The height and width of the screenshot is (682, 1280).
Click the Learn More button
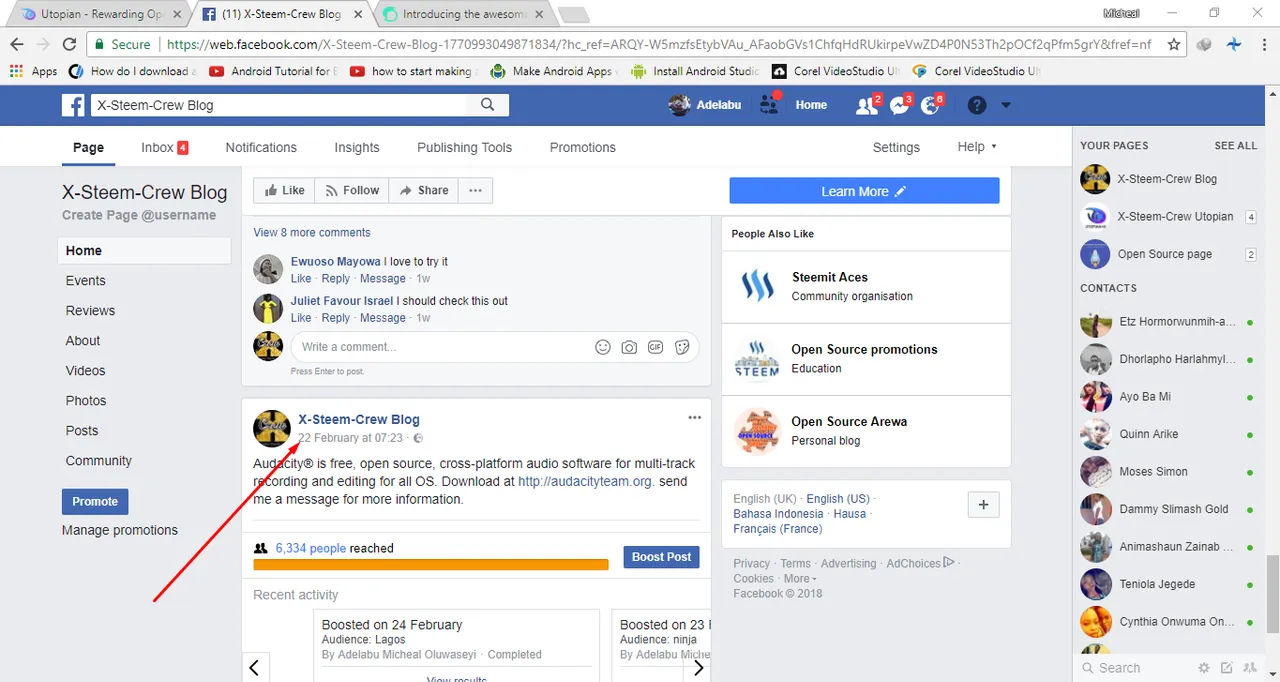[x=864, y=191]
